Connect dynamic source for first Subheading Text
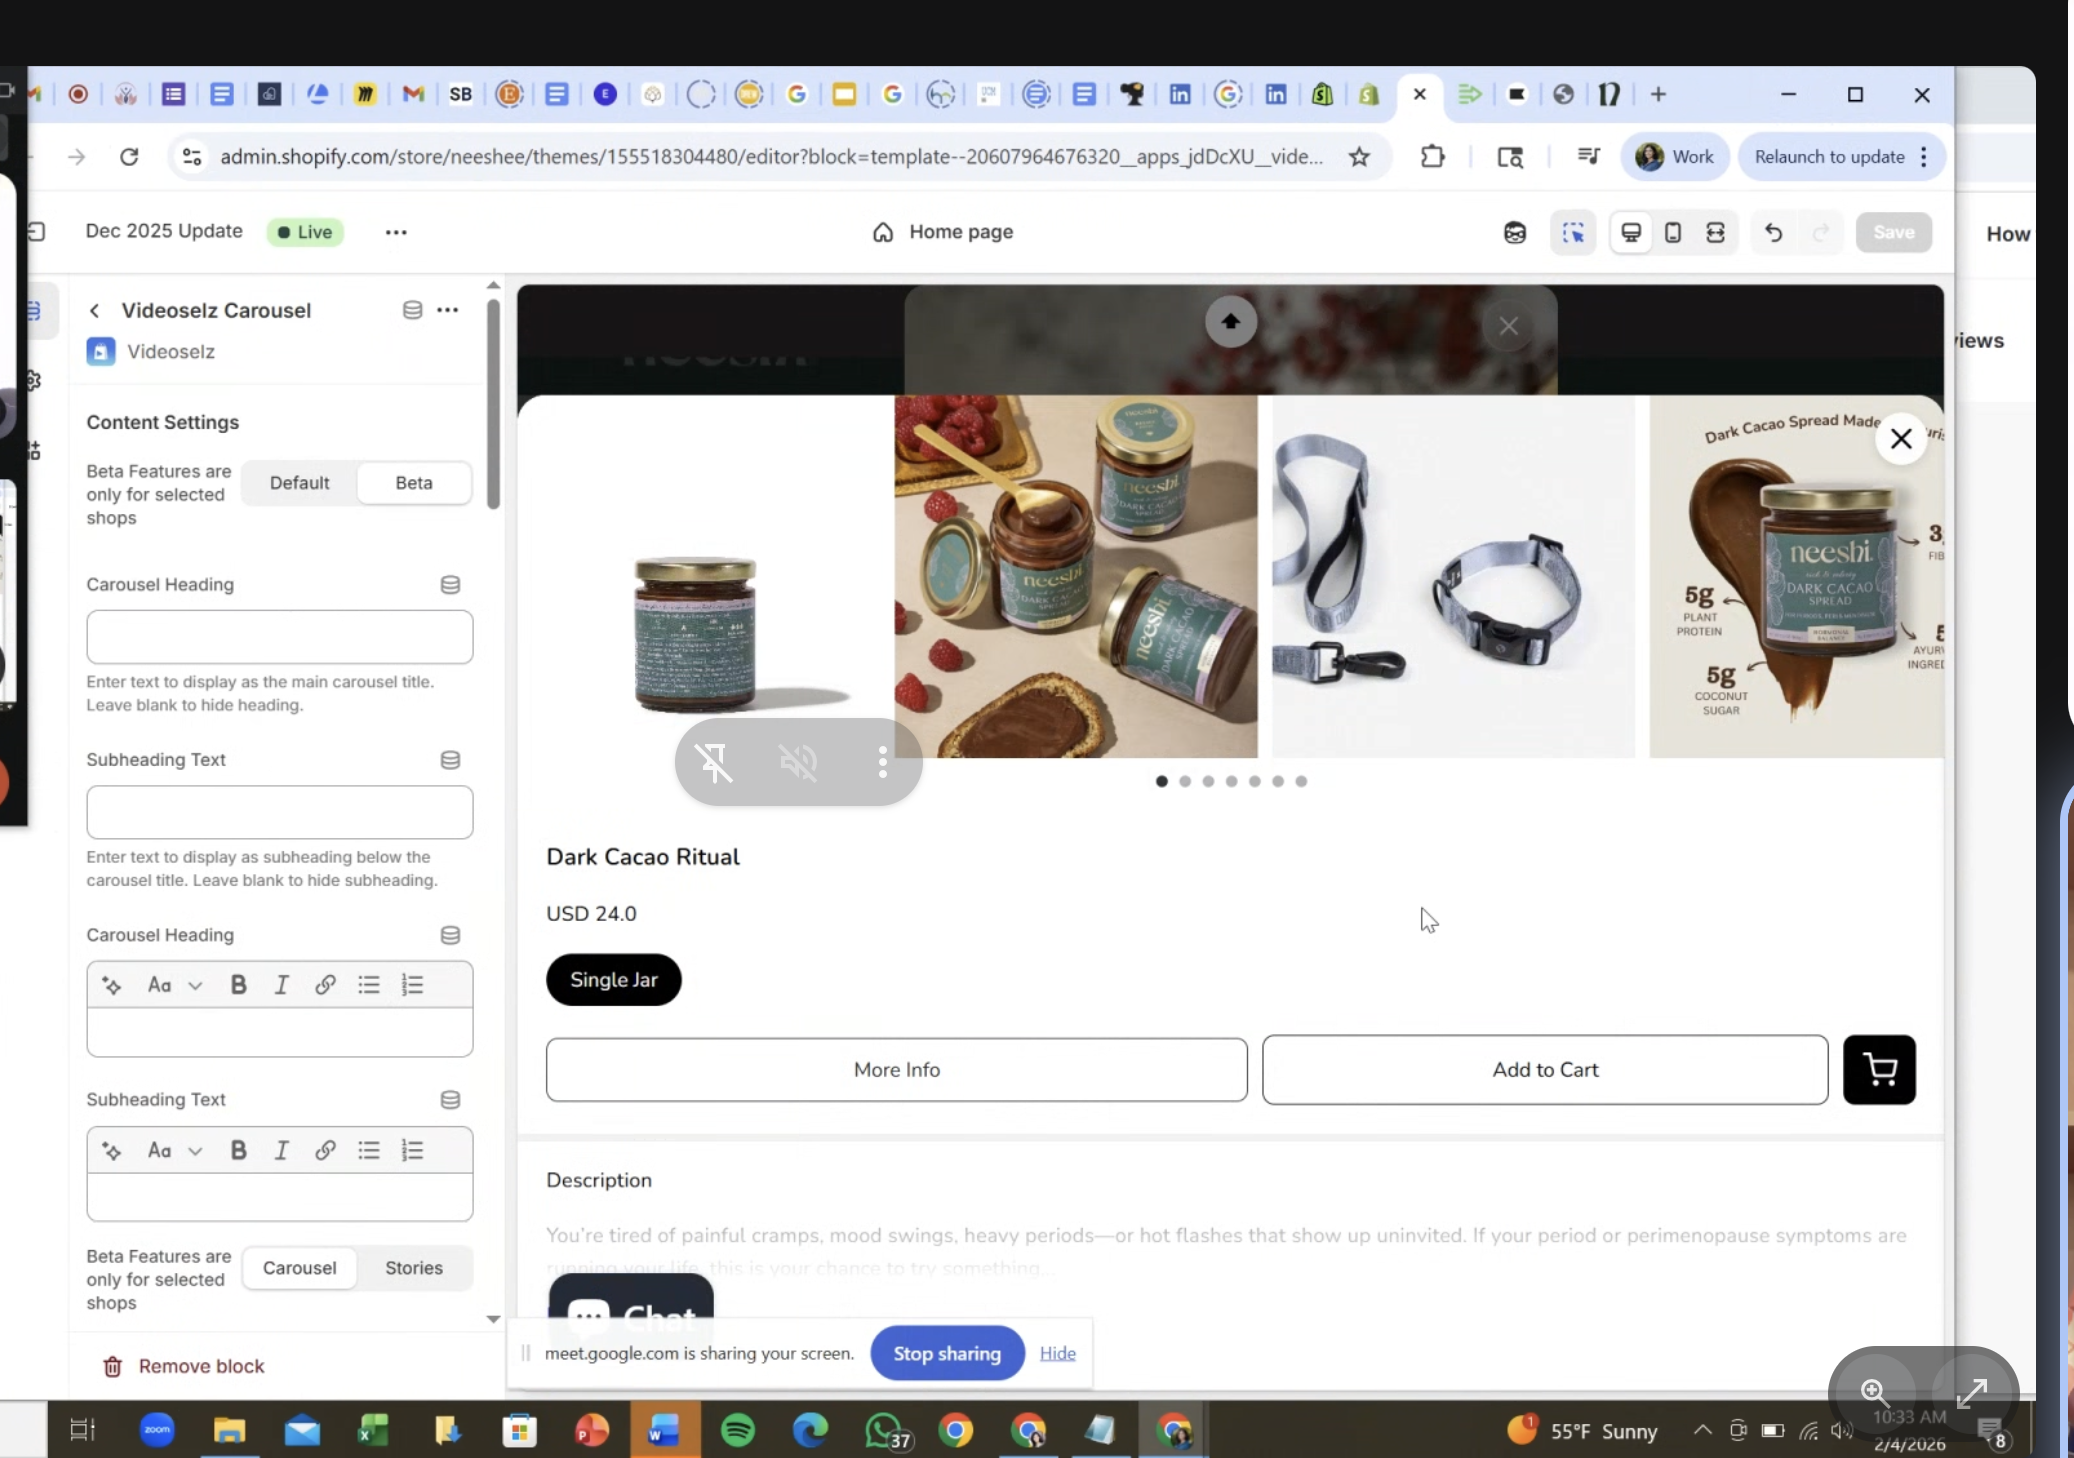Image resolution: width=2074 pixels, height=1458 pixels. click(450, 760)
